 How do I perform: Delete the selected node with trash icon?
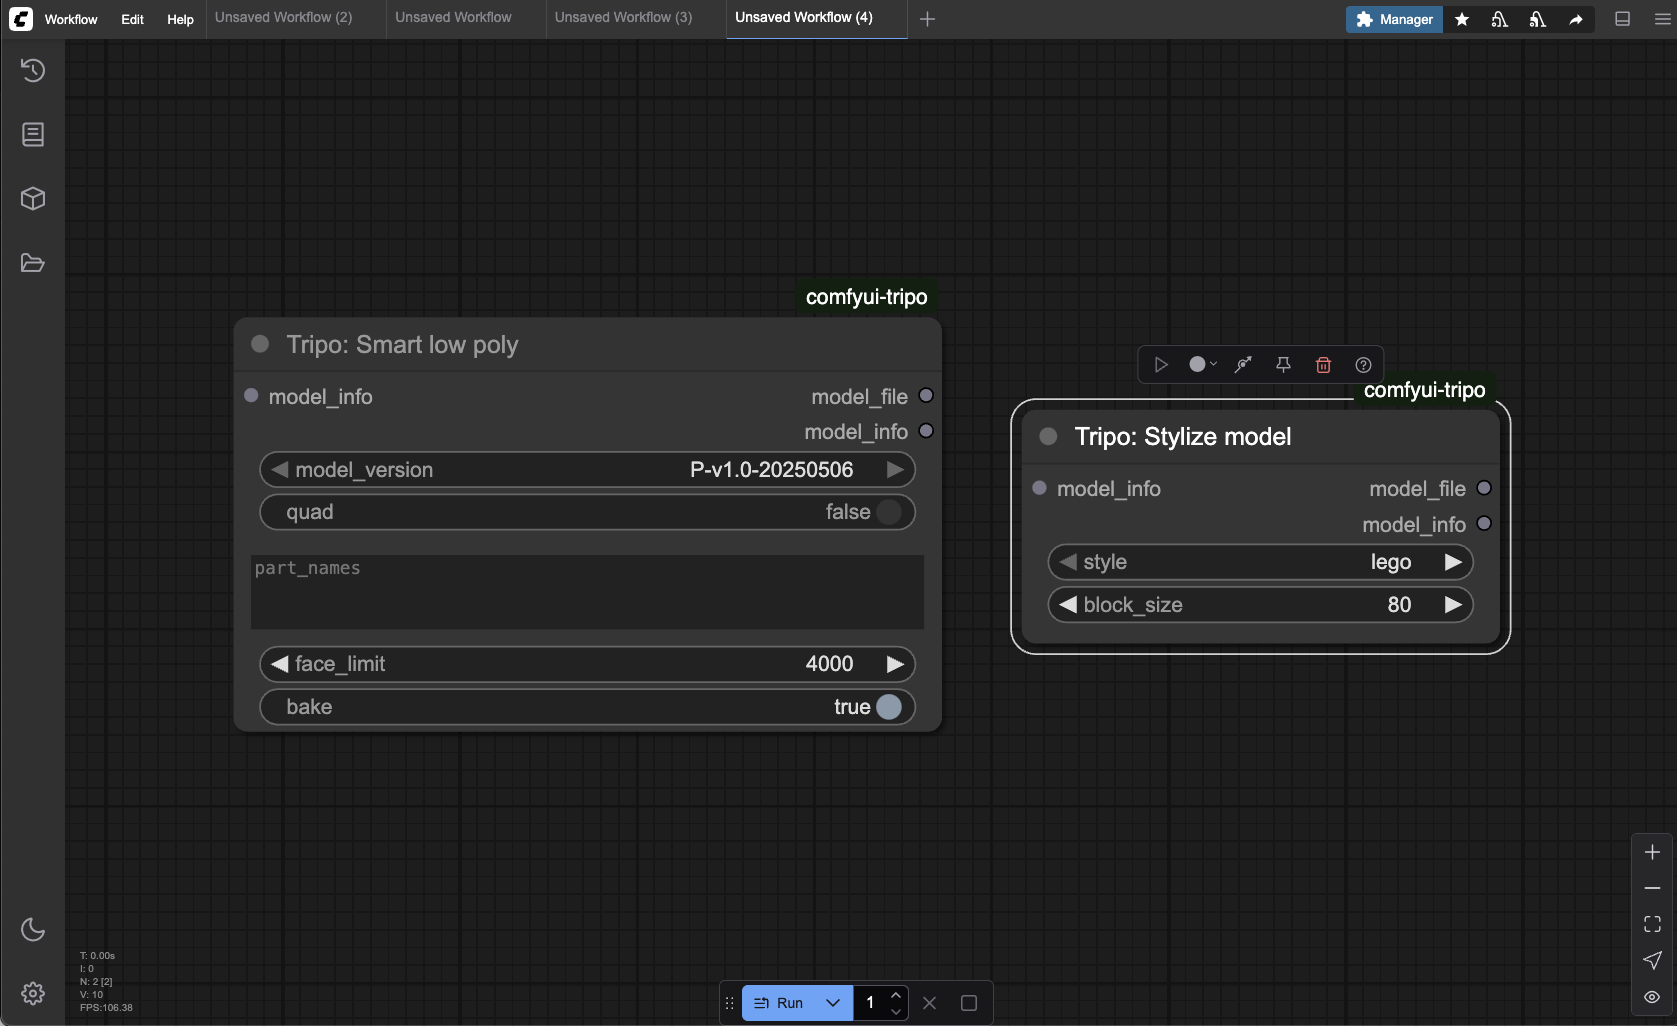tap(1323, 365)
